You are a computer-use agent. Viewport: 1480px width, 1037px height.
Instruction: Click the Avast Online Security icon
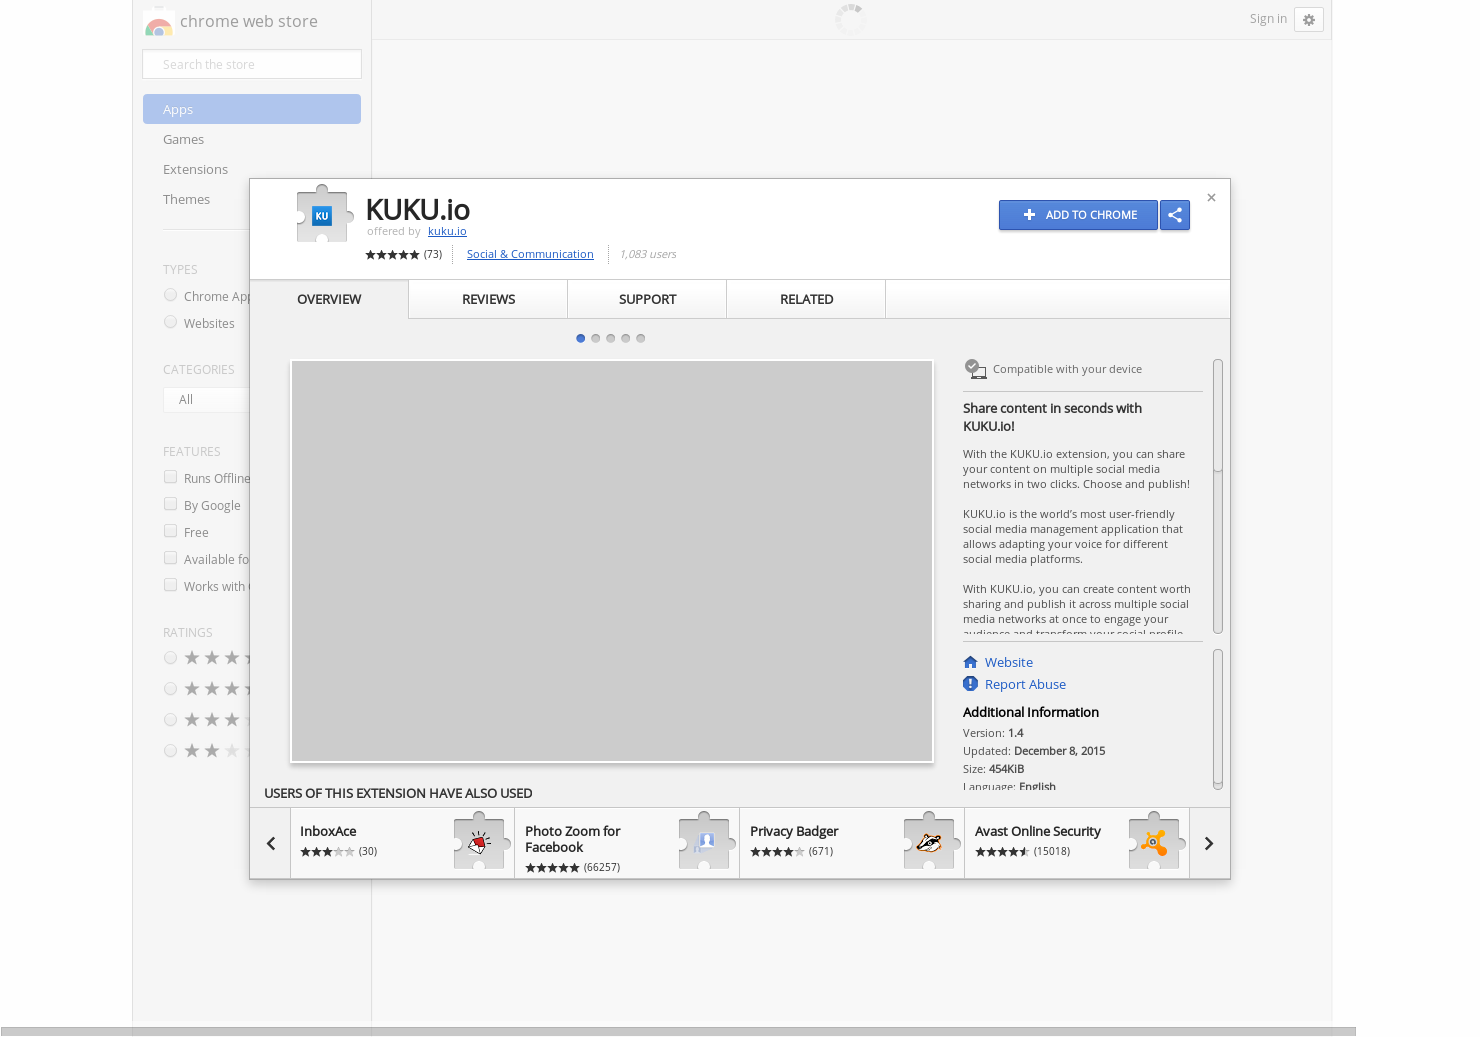pyautogui.click(x=1154, y=842)
